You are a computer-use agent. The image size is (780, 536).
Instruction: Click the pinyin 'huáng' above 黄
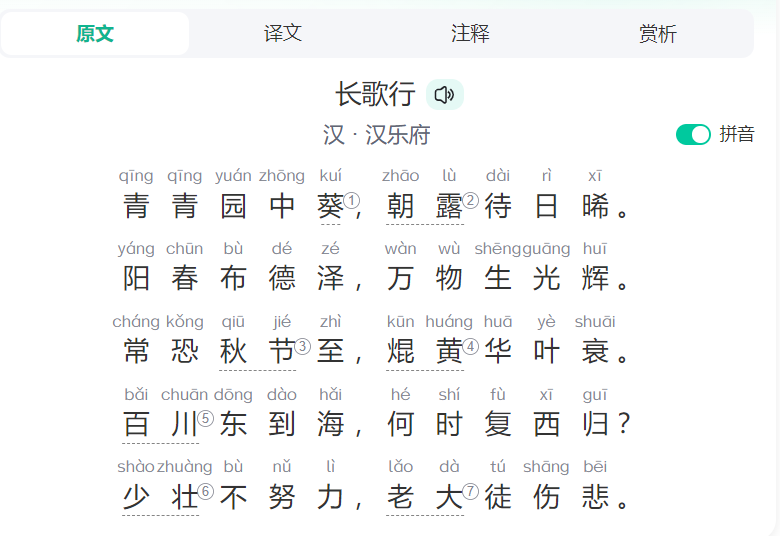(x=449, y=322)
